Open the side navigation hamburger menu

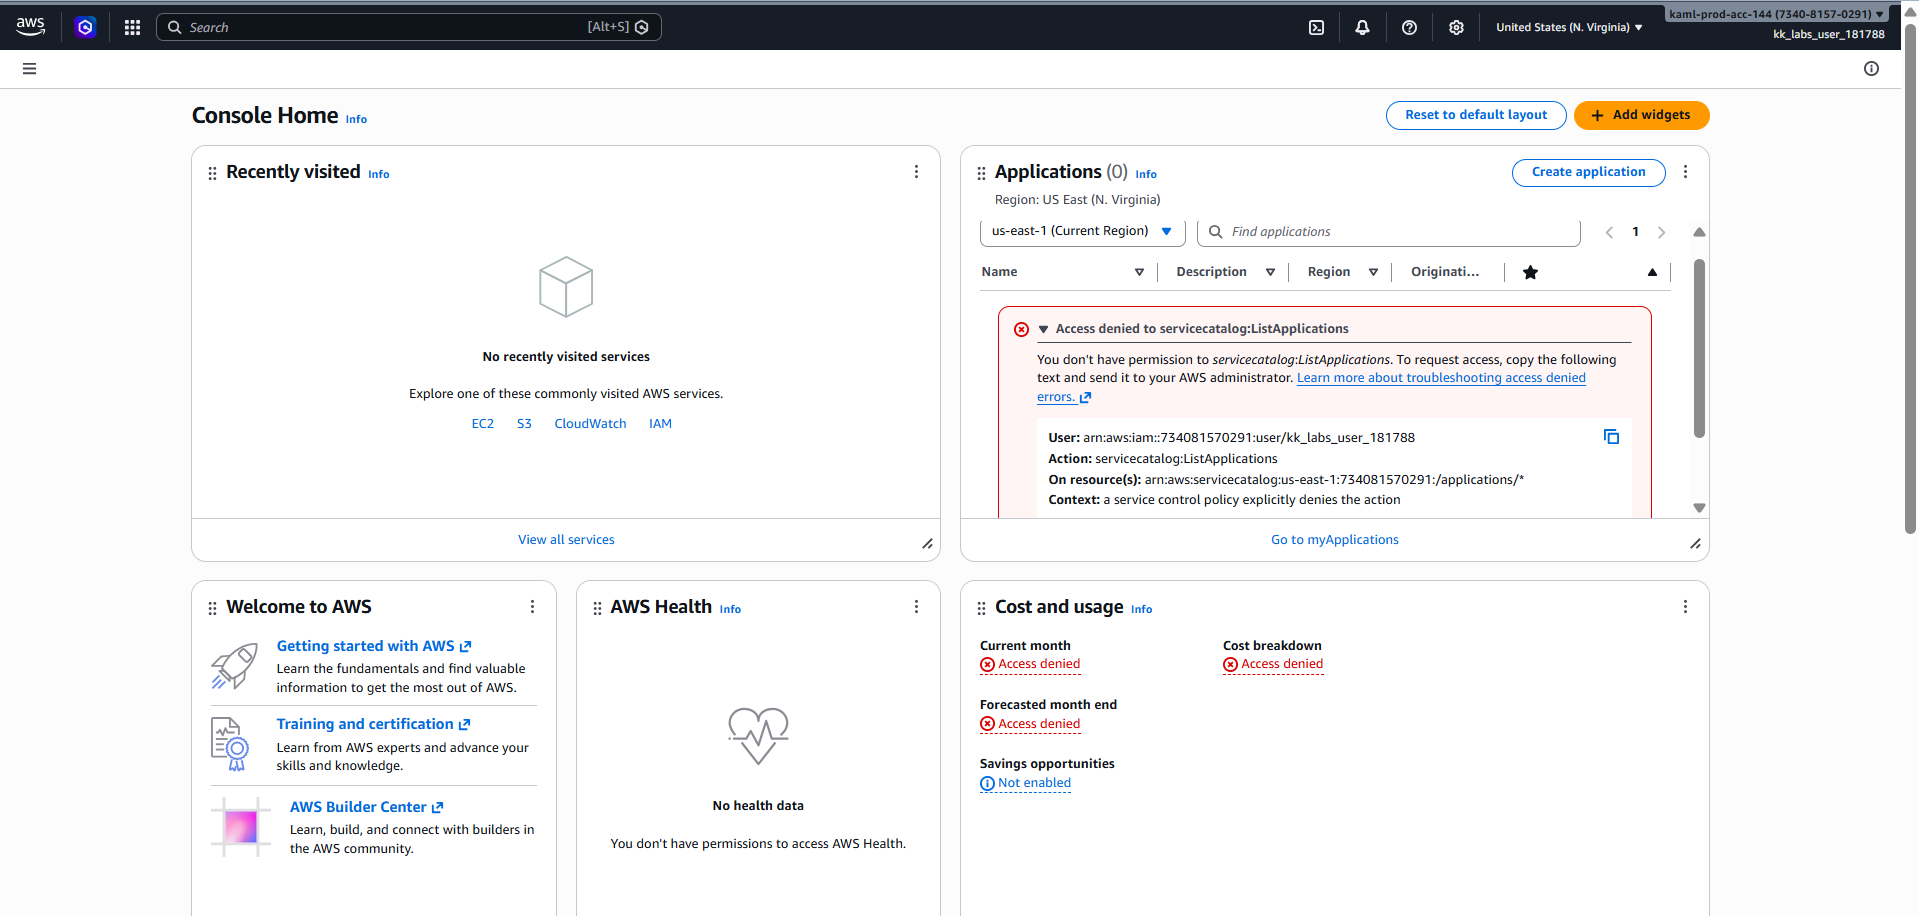pyautogui.click(x=29, y=69)
